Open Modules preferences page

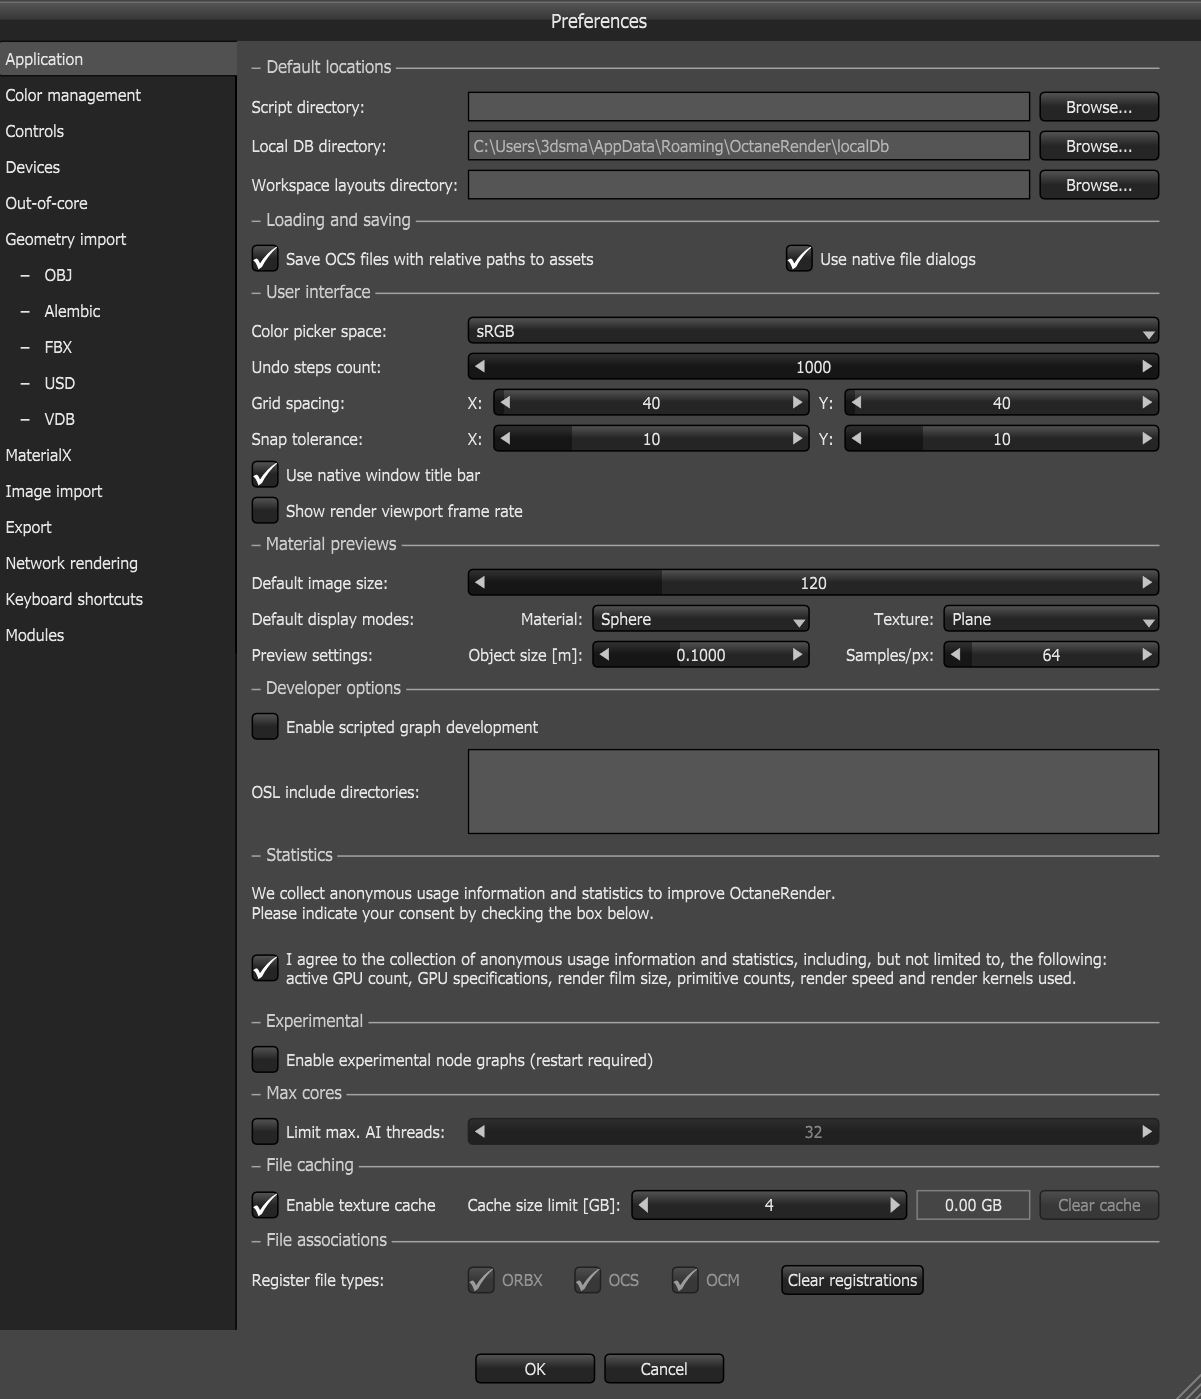pyautogui.click(x=118, y=635)
